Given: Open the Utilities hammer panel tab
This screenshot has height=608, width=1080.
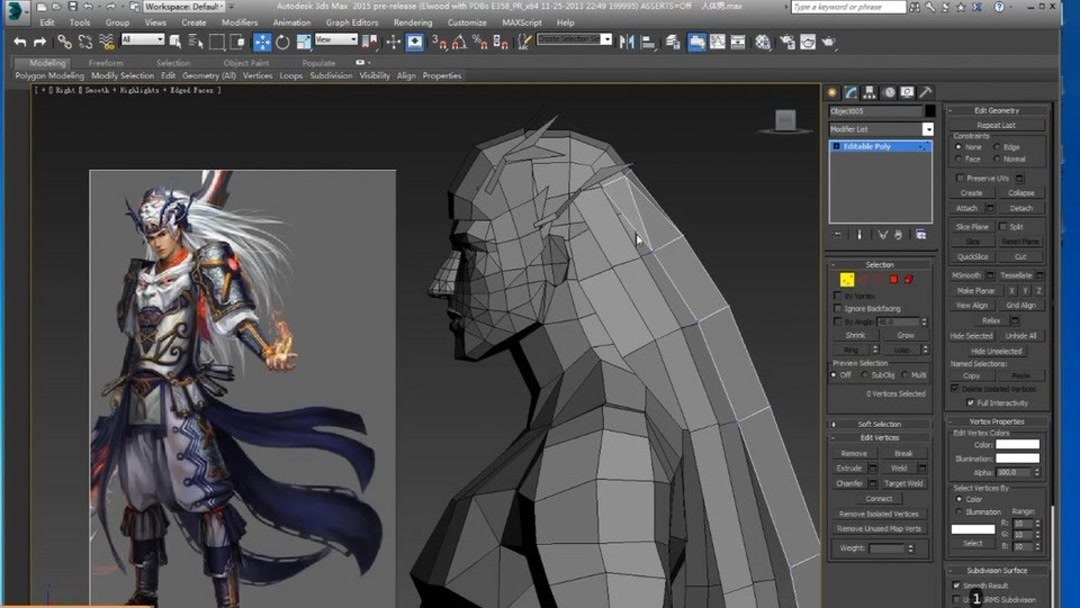Looking at the screenshot, I should [x=926, y=92].
